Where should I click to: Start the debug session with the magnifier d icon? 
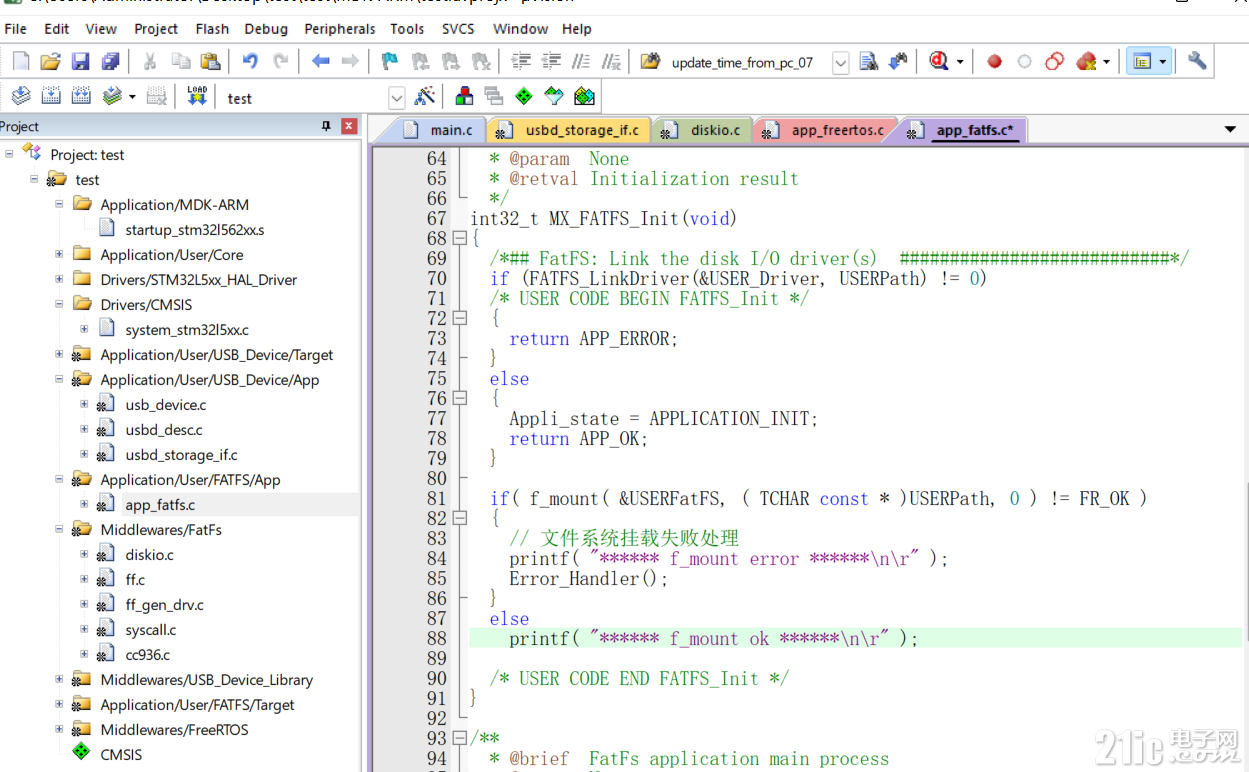click(x=938, y=62)
